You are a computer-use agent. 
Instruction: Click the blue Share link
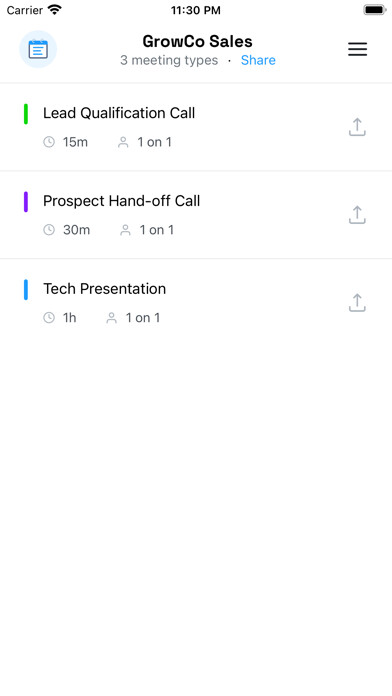coord(258,60)
